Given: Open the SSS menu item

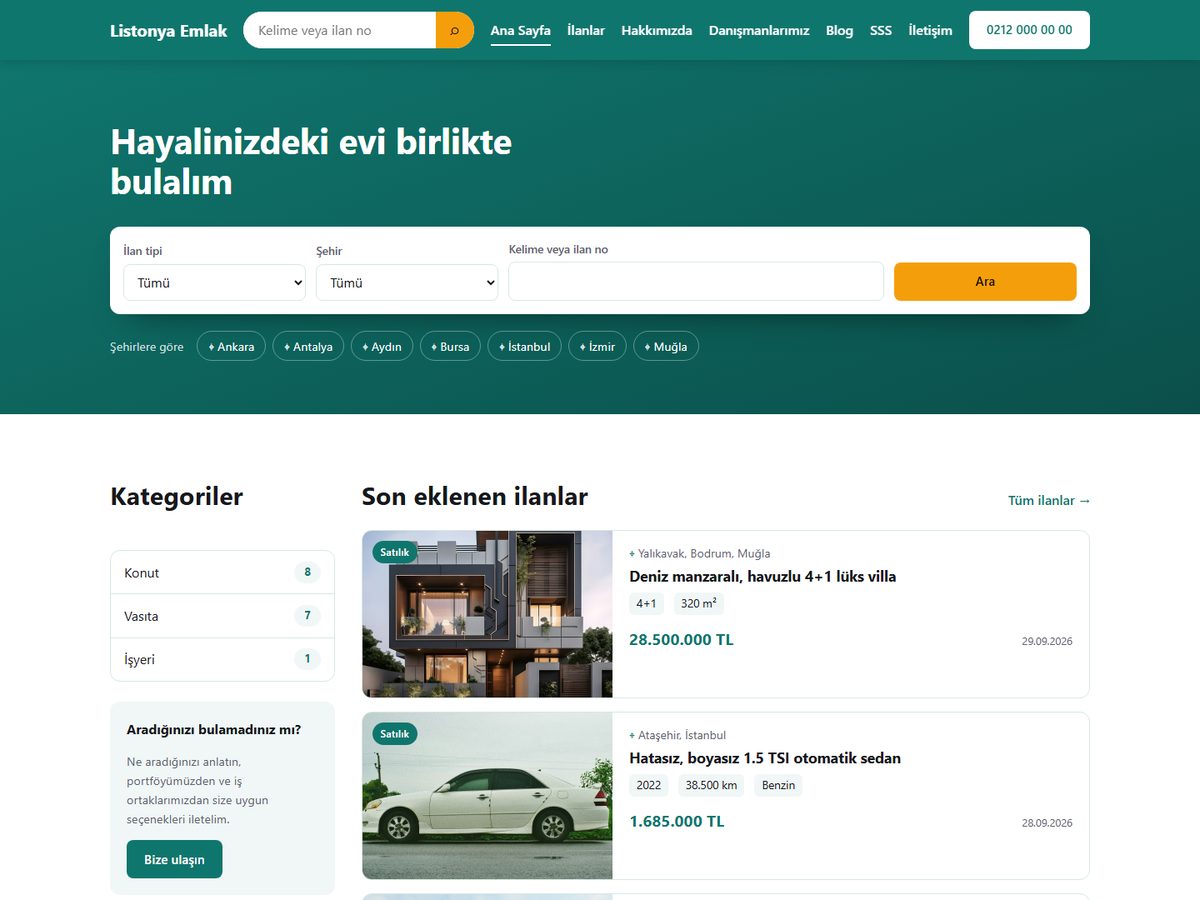Looking at the screenshot, I should pyautogui.click(x=881, y=30).
